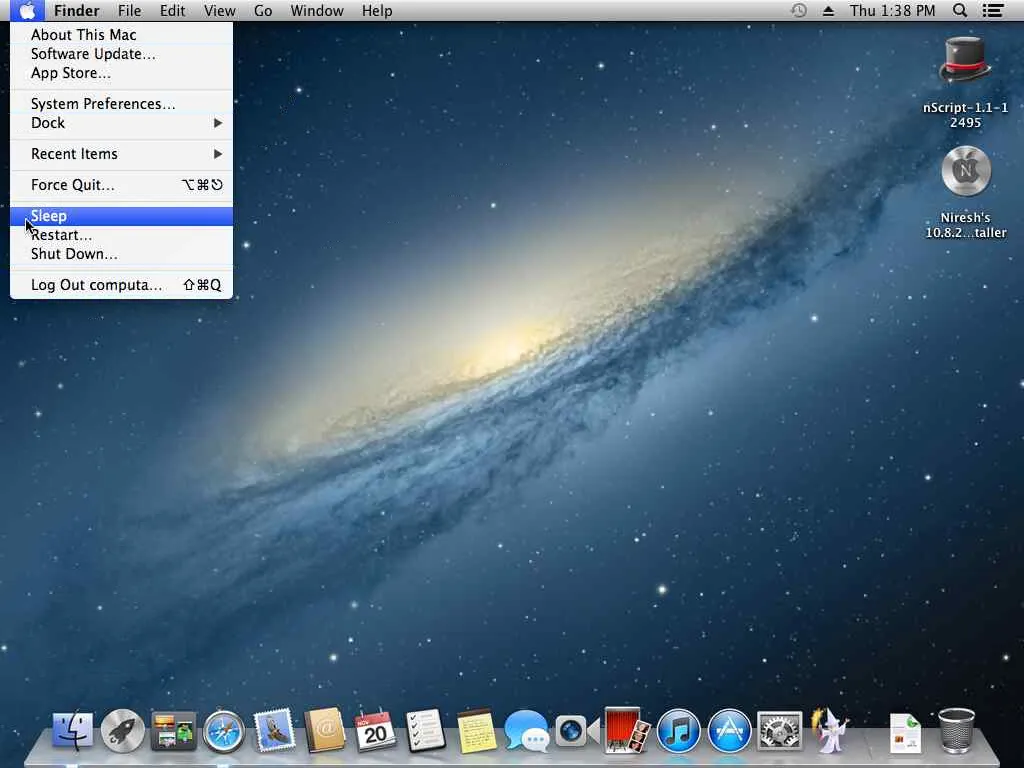This screenshot has width=1024, height=768.
Task: Open the Calendar app in dock
Action: point(375,731)
